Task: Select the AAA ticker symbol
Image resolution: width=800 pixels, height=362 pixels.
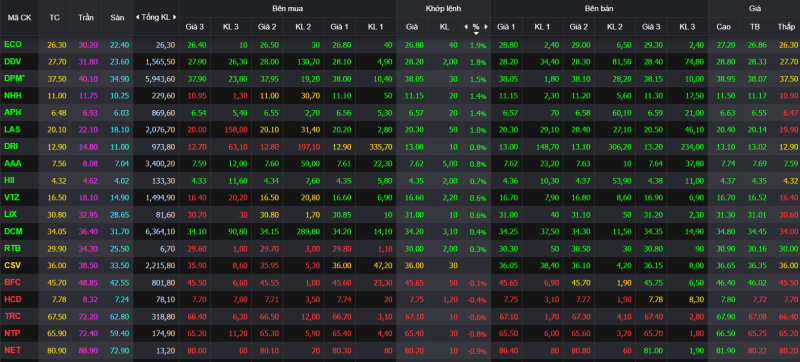Action: pyautogui.click(x=12, y=163)
